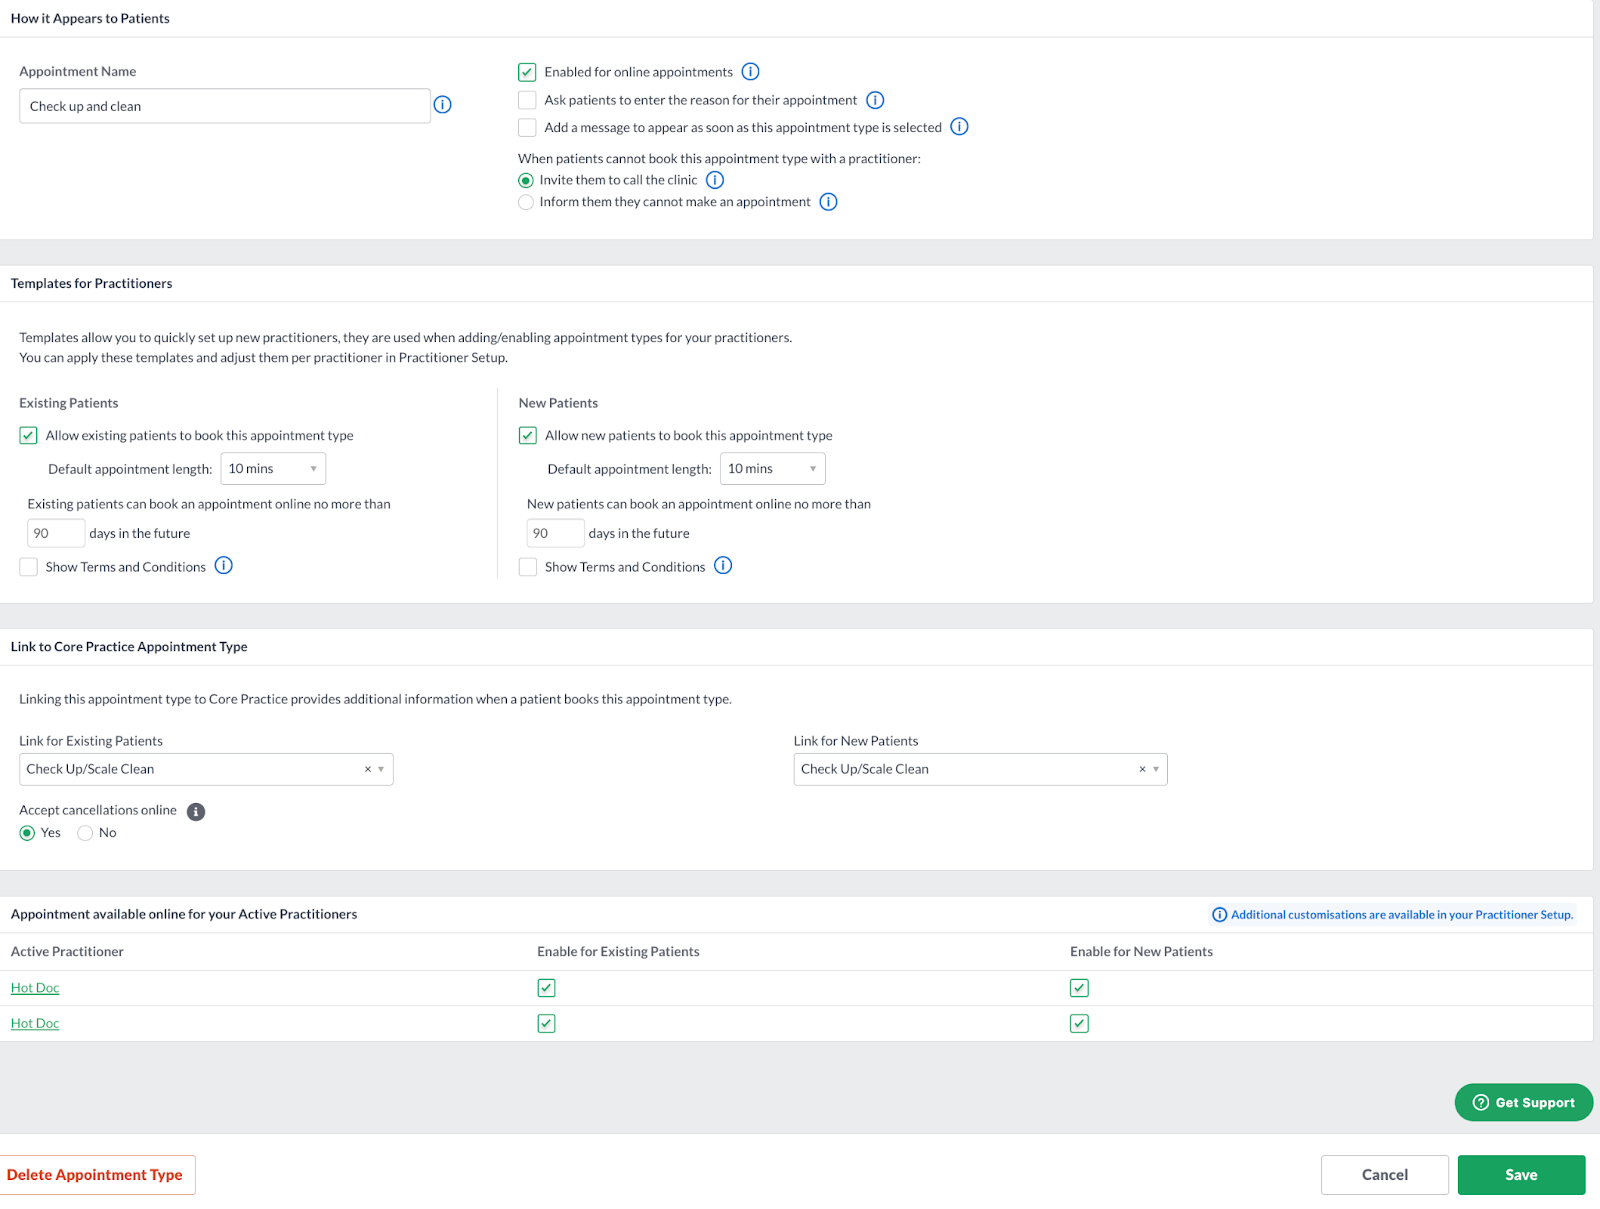Viewport: 1600px width, 1209px height.
Task: Show info for Enabled for online appointments
Action: point(750,72)
